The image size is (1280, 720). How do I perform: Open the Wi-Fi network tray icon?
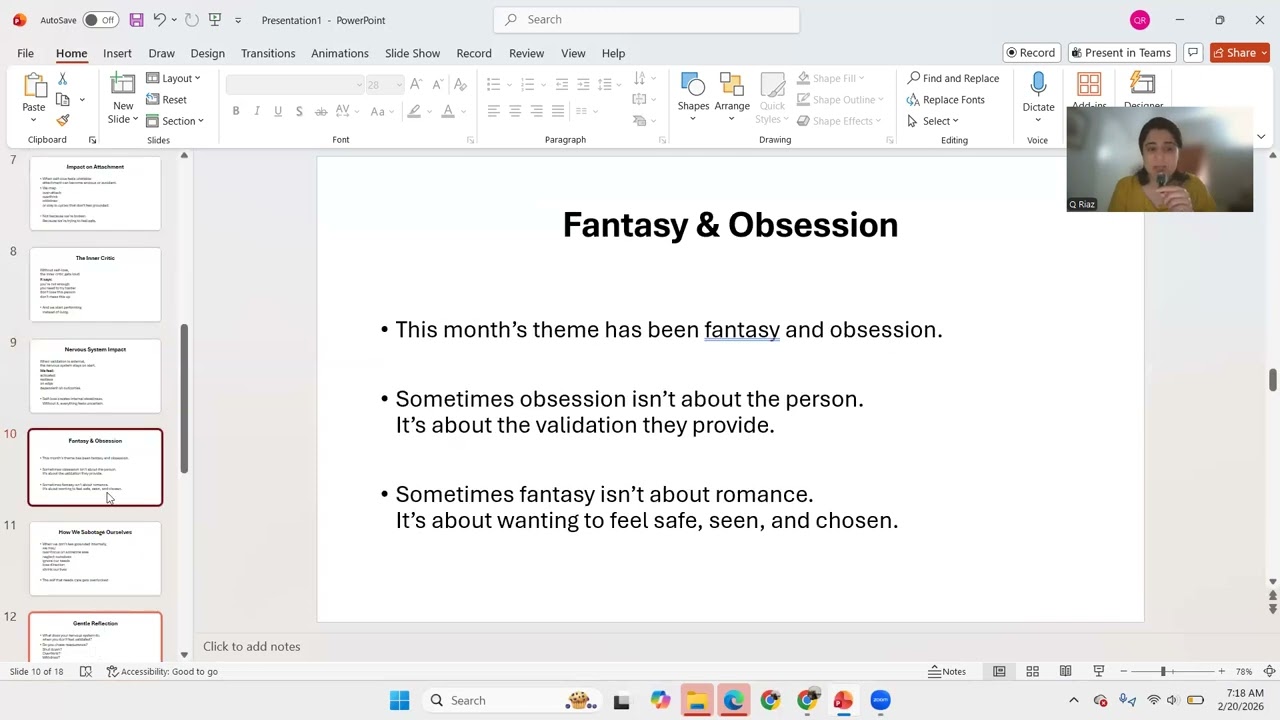click(x=1153, y=700)
